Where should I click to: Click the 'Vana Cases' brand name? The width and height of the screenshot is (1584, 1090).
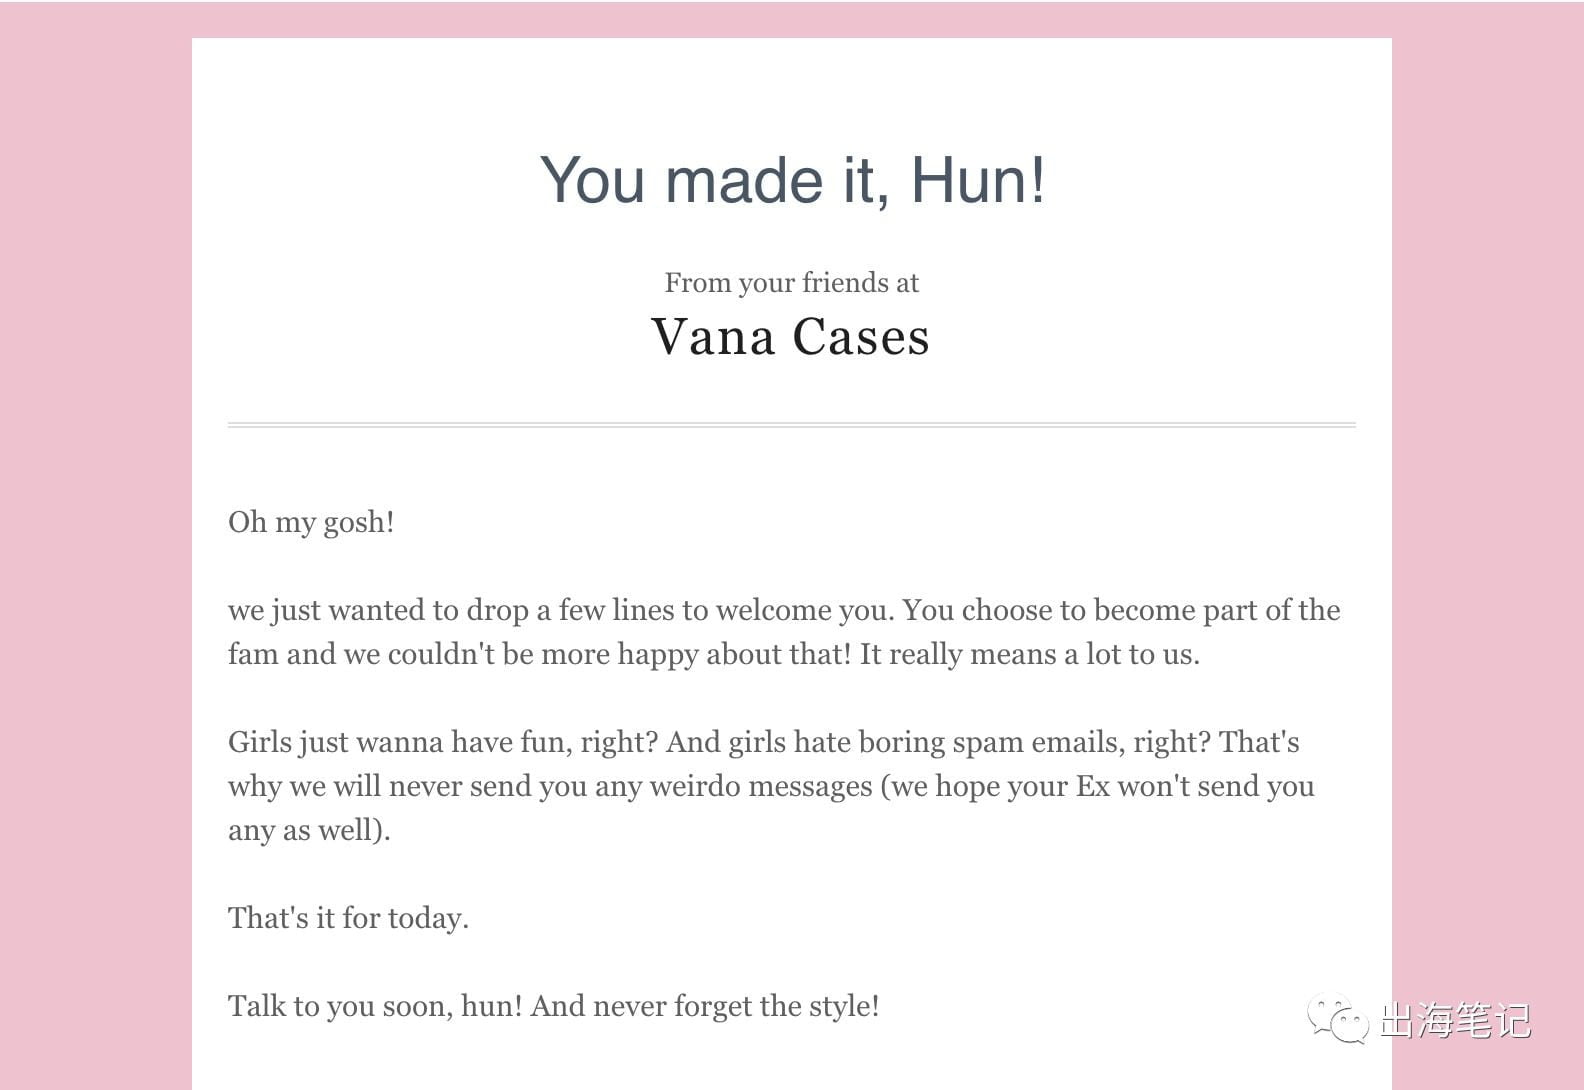click(x=791, y=337)
